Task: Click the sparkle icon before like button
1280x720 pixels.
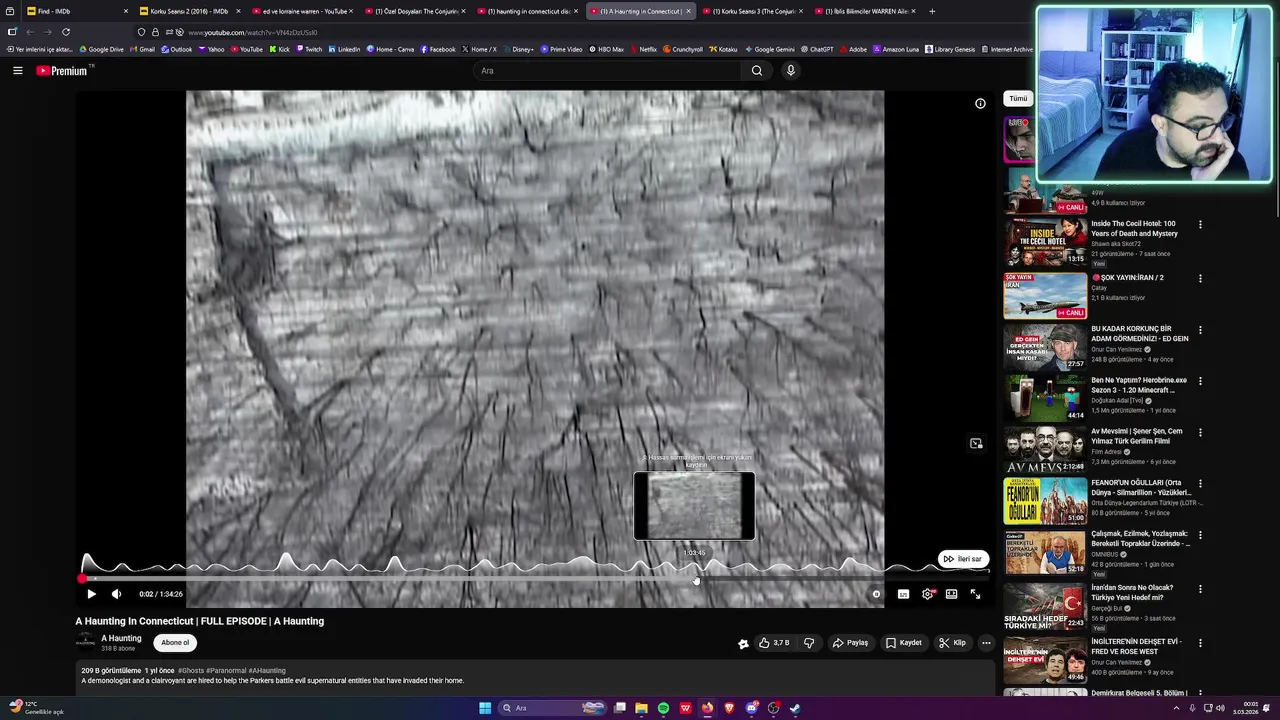Action: (x=743, y=643)
